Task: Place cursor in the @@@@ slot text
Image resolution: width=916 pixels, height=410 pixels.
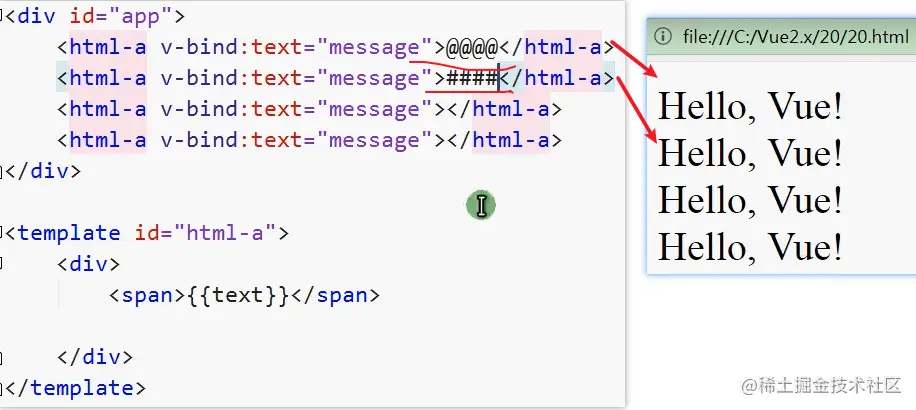Action: [x=471, y=47]
